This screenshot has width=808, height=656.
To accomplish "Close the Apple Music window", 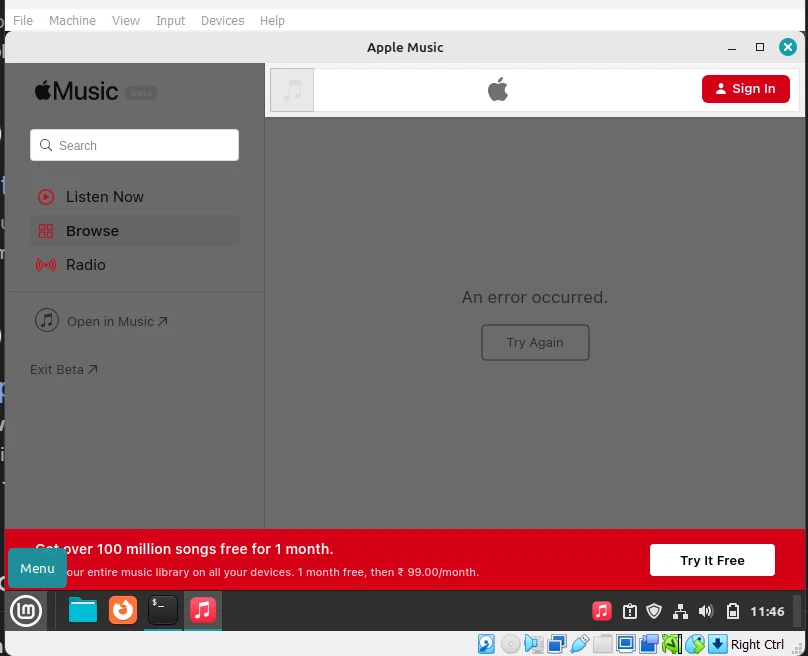I will (x=787, y=47).
